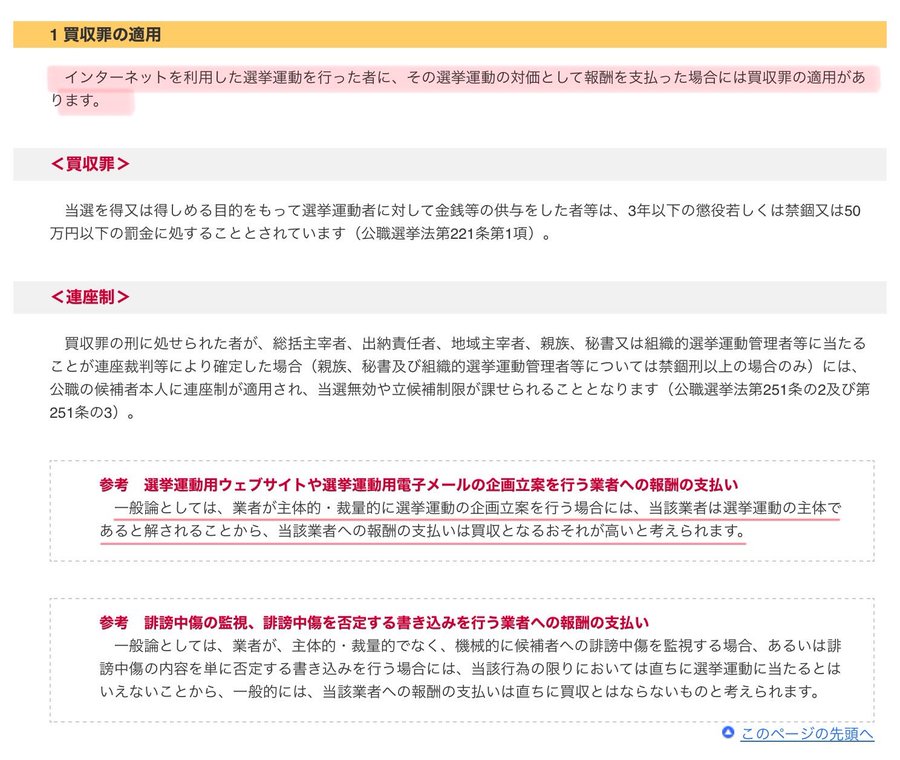Click the highlighted text 'ります。'

click(76, 100)
